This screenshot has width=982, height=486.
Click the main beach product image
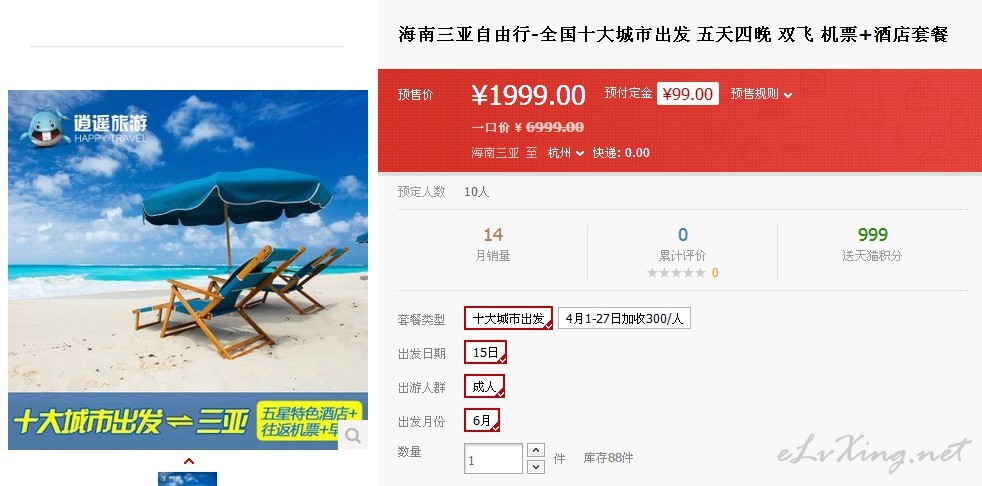tap(188, 269)
